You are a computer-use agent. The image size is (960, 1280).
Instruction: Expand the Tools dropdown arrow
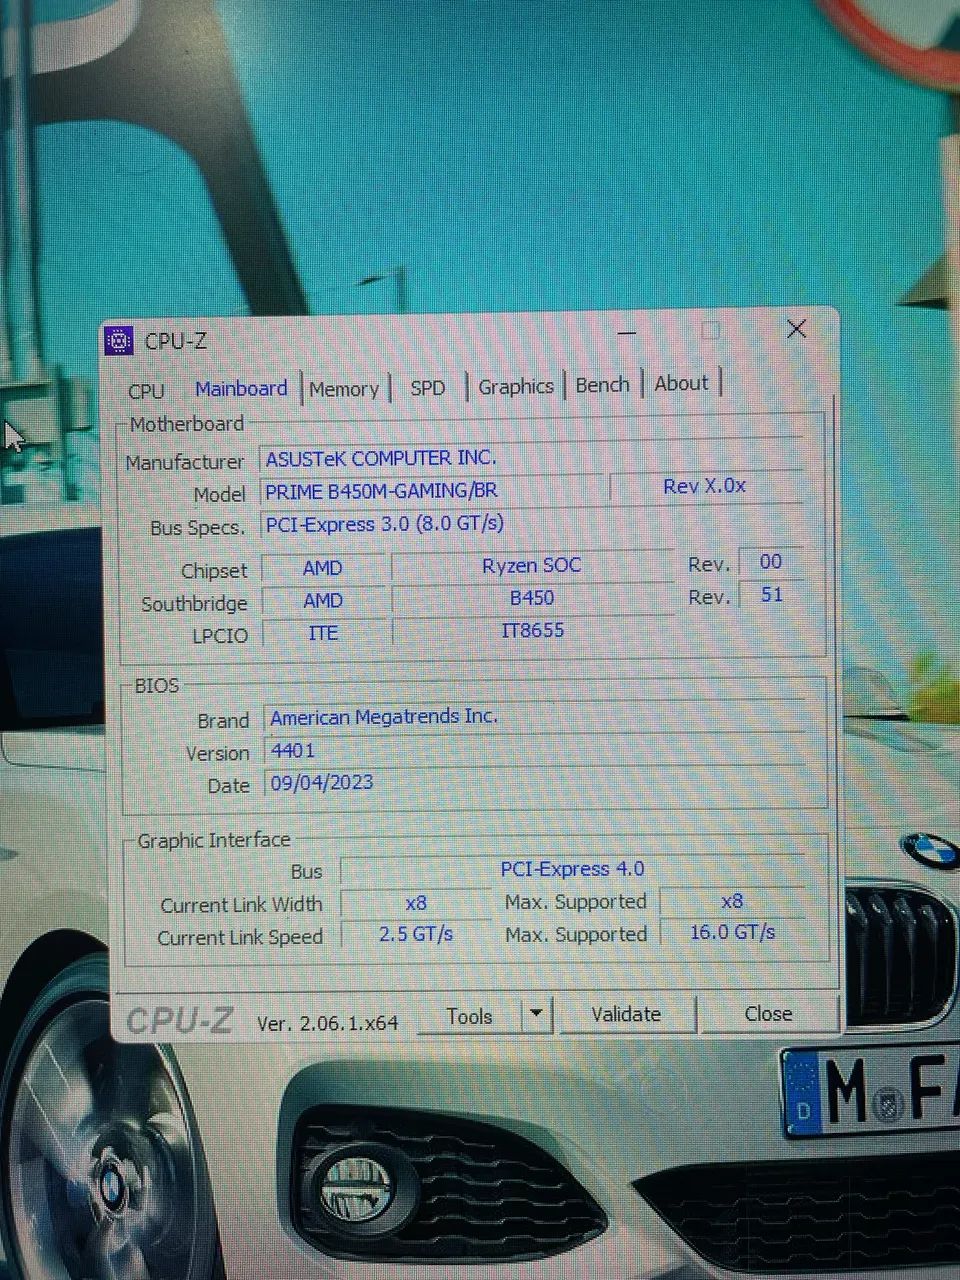[537, 1015]
